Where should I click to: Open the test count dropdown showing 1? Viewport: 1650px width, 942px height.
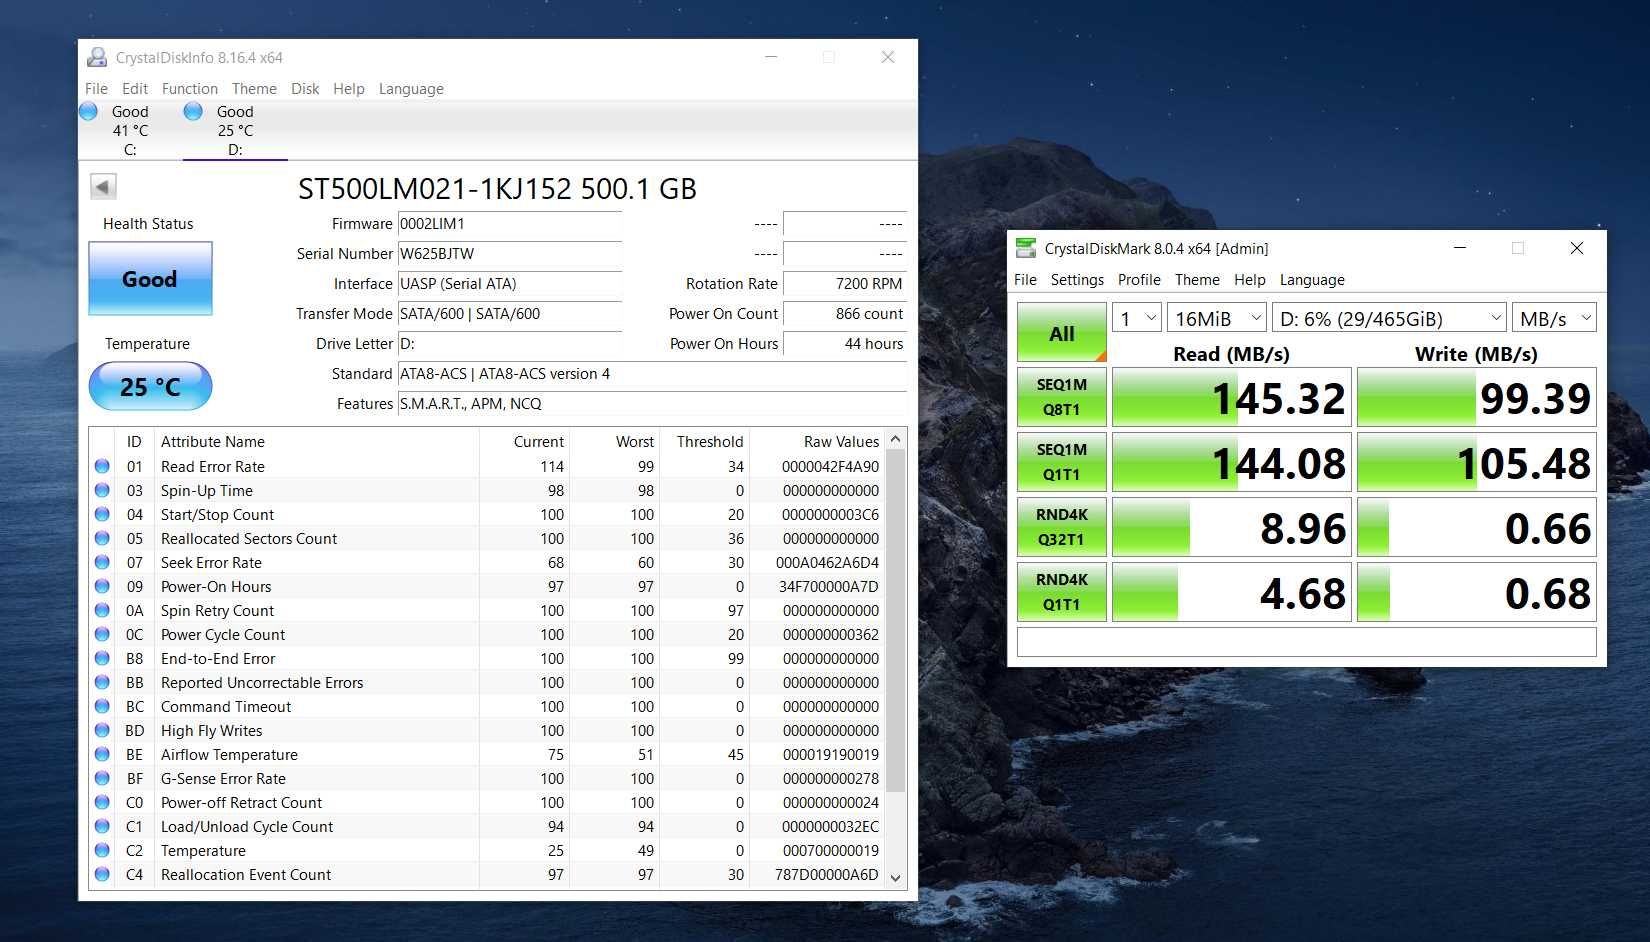[1137, 318]
